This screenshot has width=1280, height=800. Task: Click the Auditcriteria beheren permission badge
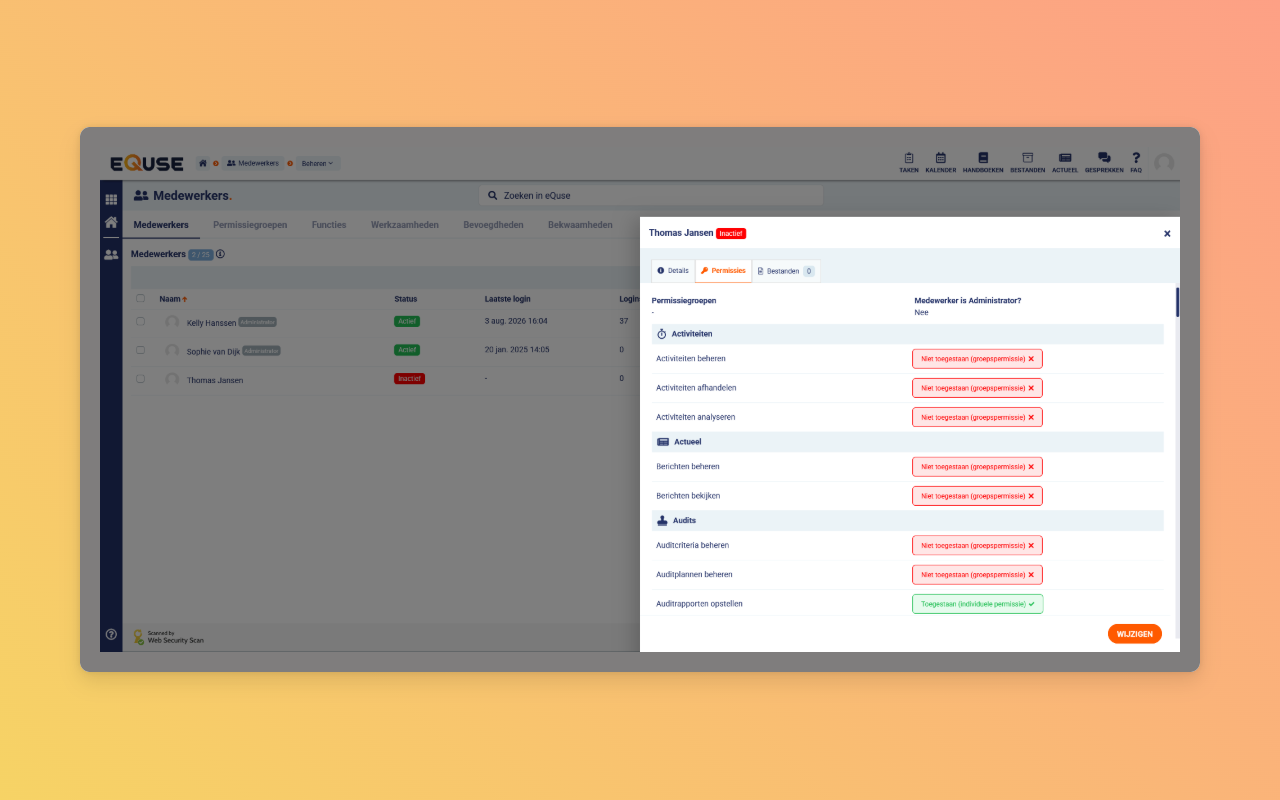[977, 545]
